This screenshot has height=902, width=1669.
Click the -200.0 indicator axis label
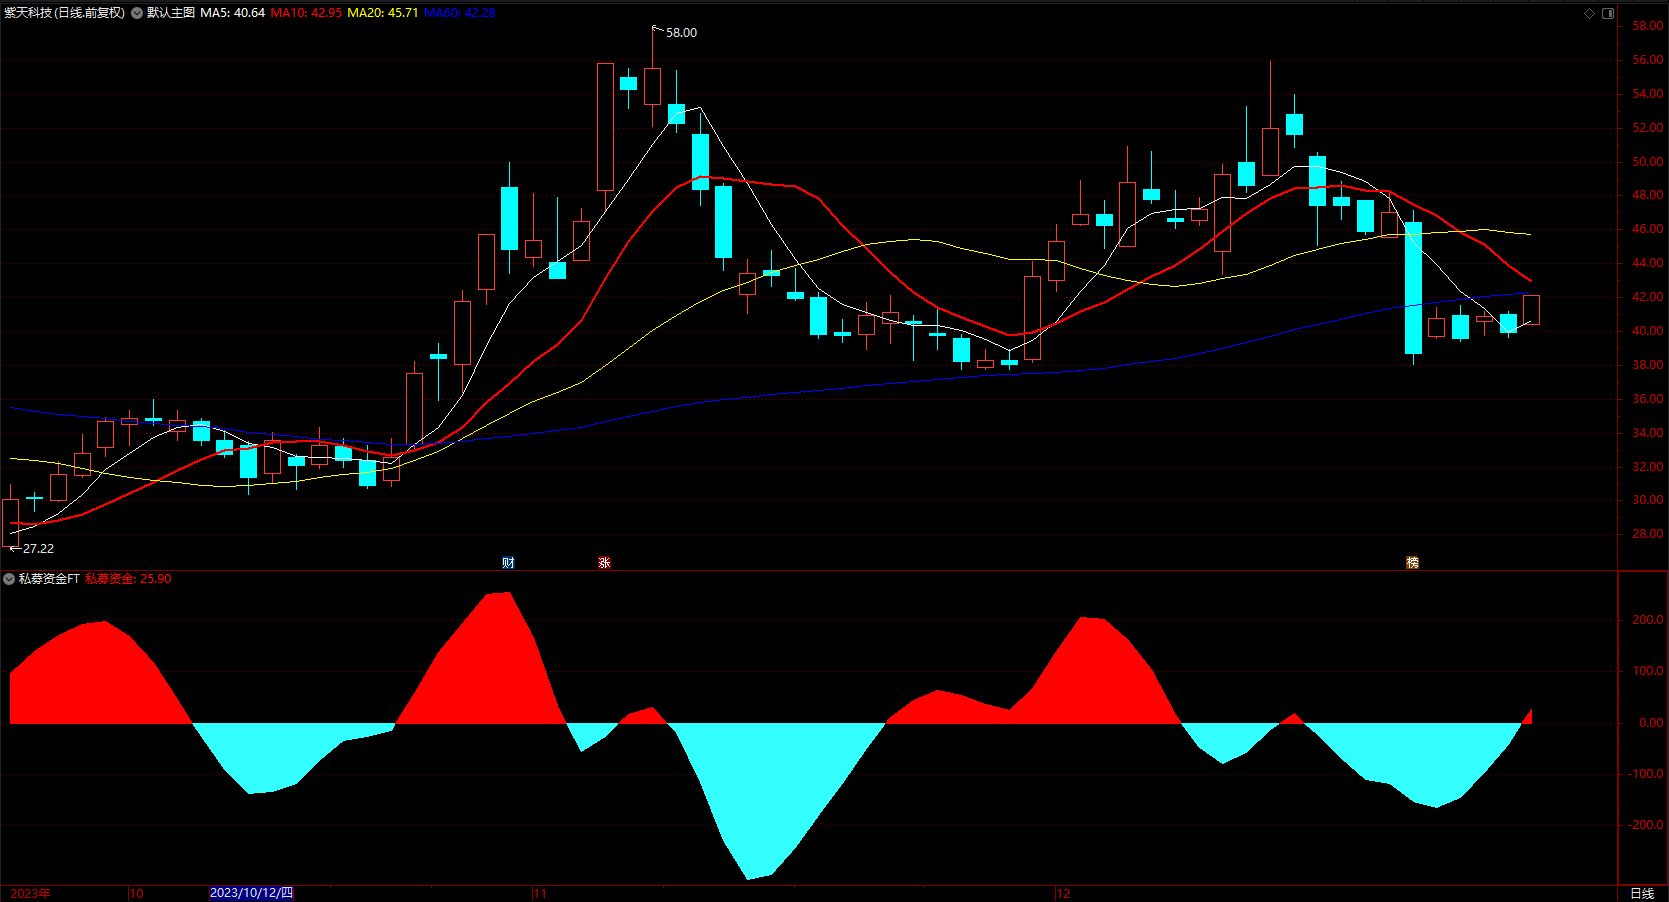[1645, 825]
